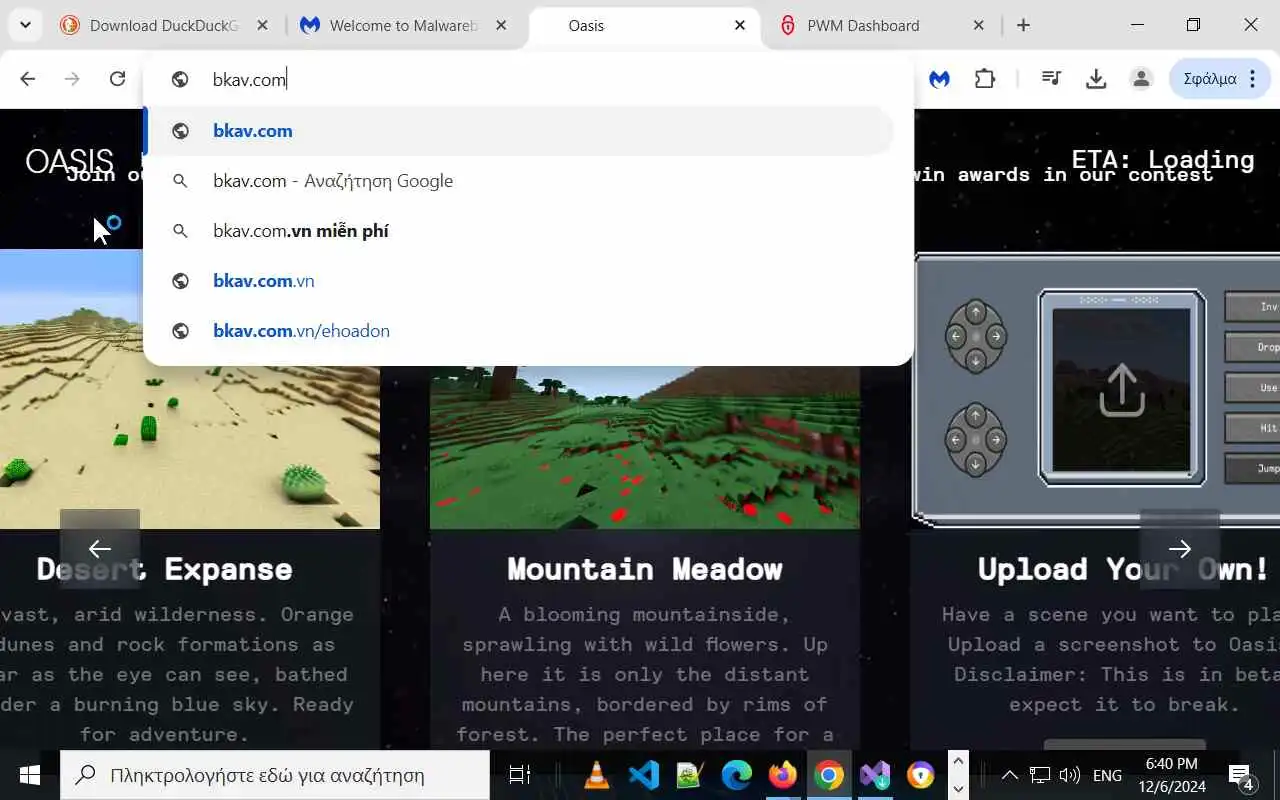
Task: Click the Σφάλμα error menu button
Action: coord(1220,79)
